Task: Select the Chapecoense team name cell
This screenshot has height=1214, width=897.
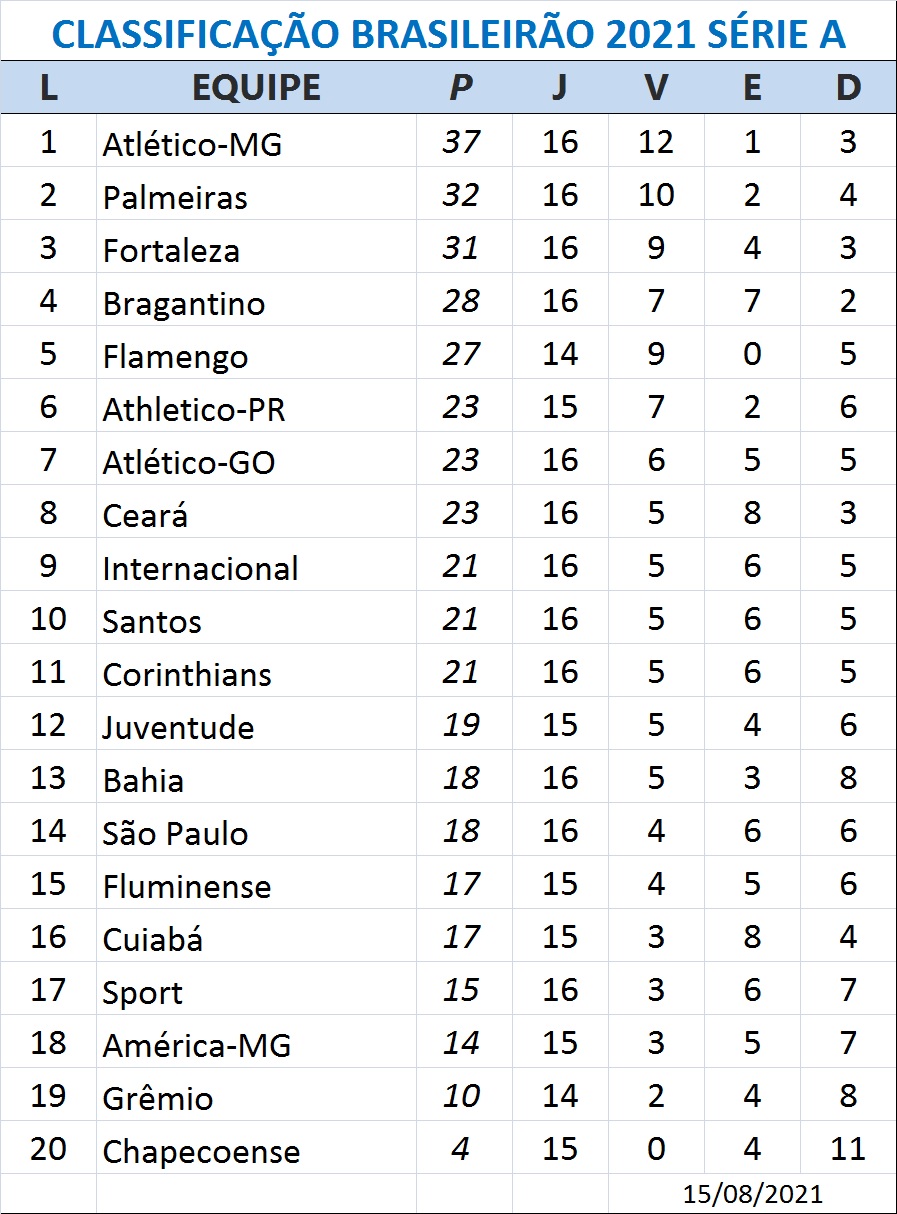Action: point(201,1152)
